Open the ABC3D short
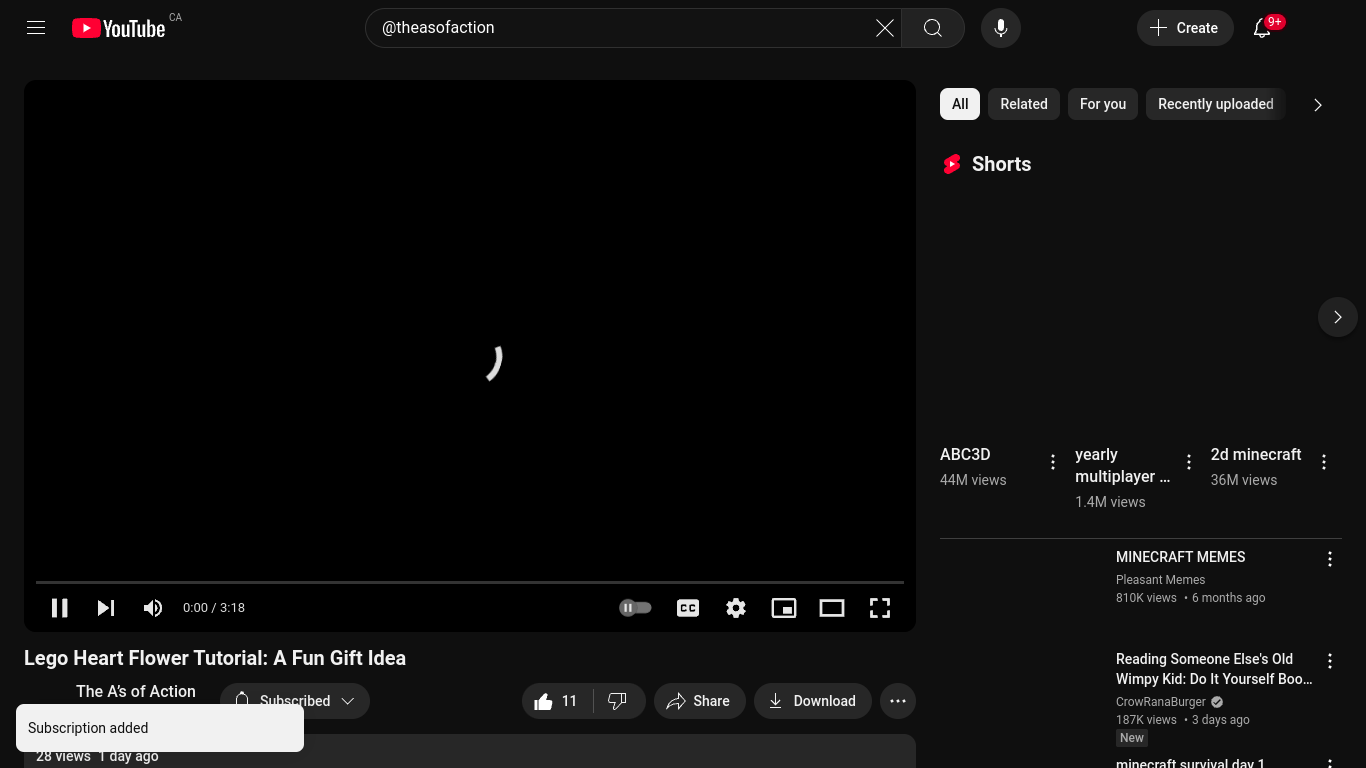The height and width of the screenshot is (768, 1366). coord(965,454)
